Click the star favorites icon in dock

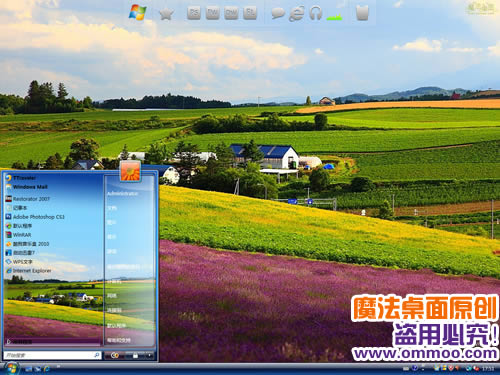click(166, 14)
